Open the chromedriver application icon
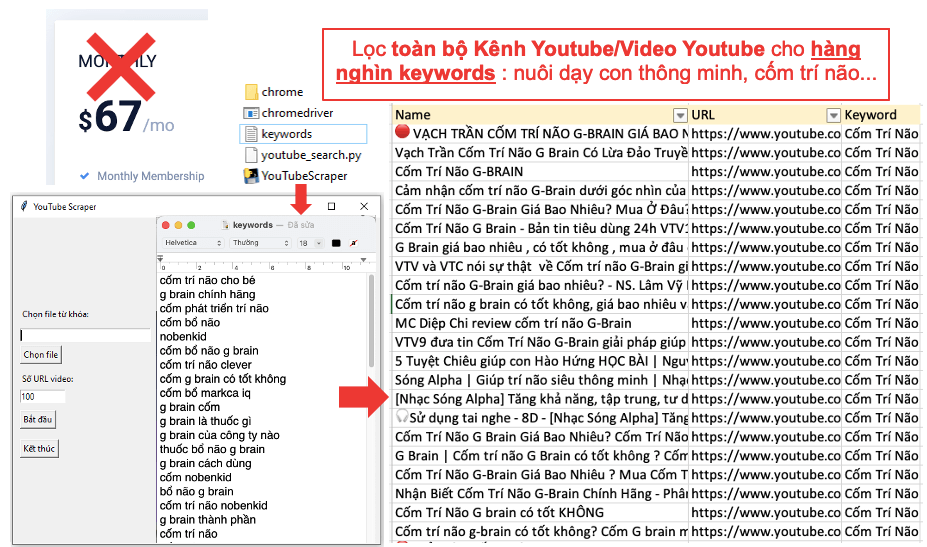This screenshot has width=927, height=547. tap(251, 113)
